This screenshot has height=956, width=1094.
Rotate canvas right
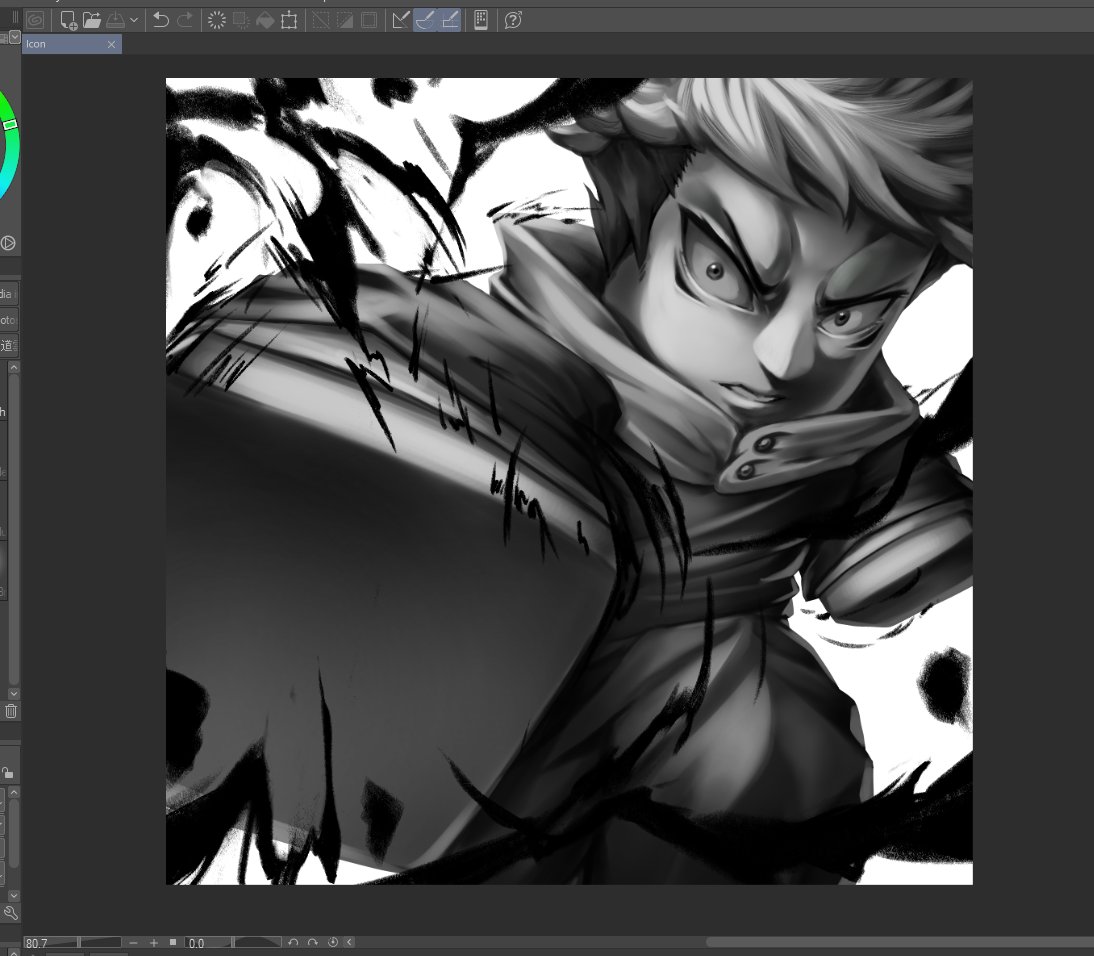(313, 943)
